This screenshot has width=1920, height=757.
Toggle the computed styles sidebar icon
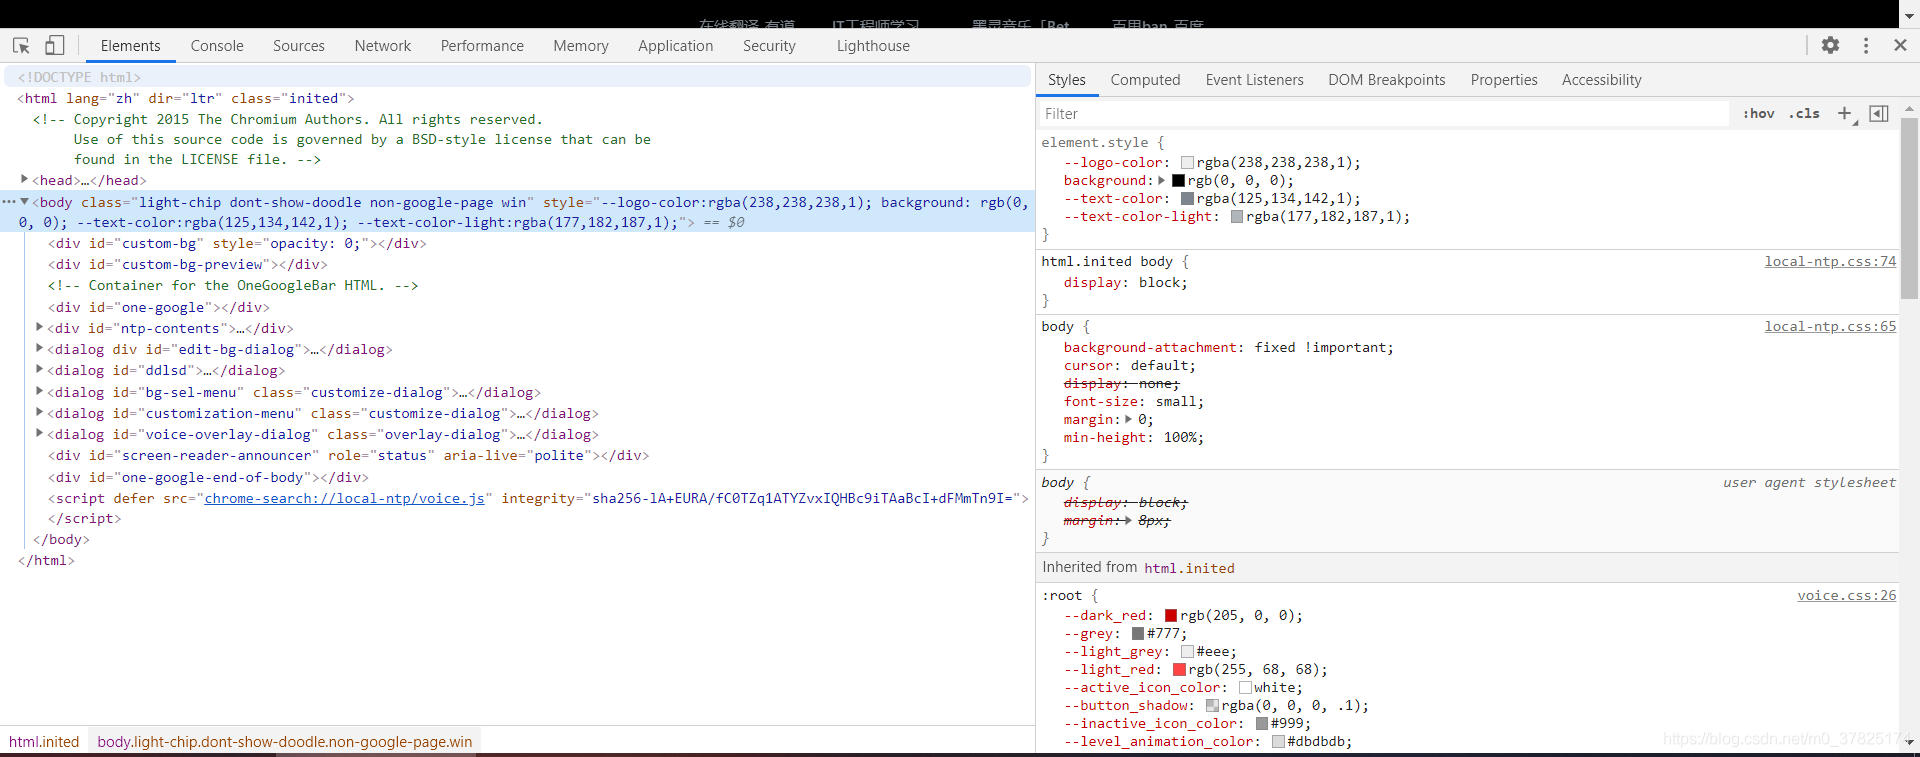click(1879, 113)
